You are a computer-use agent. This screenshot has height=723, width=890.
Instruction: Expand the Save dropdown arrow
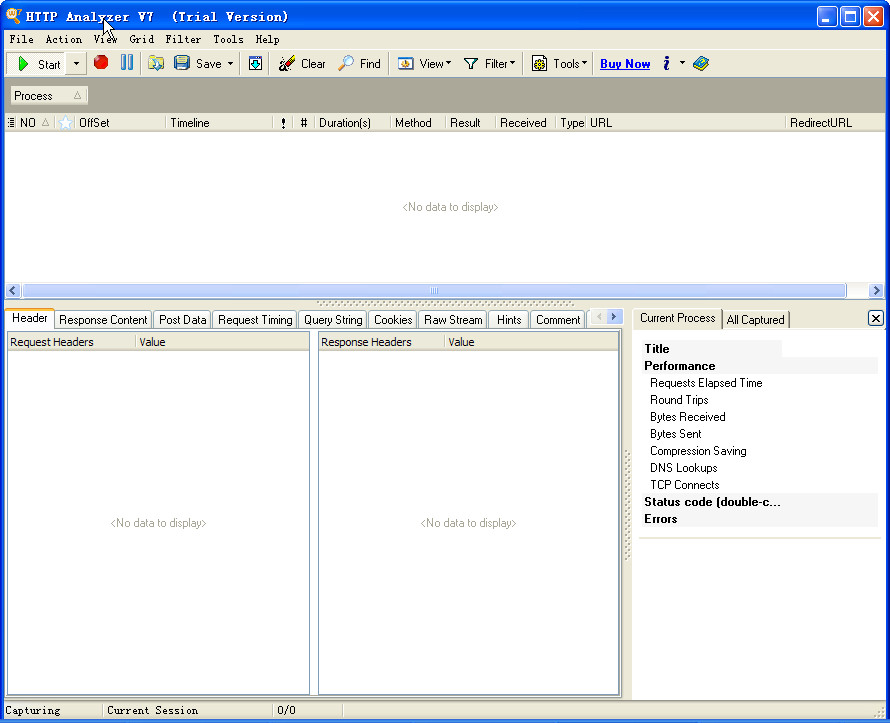tap(230, 64)
